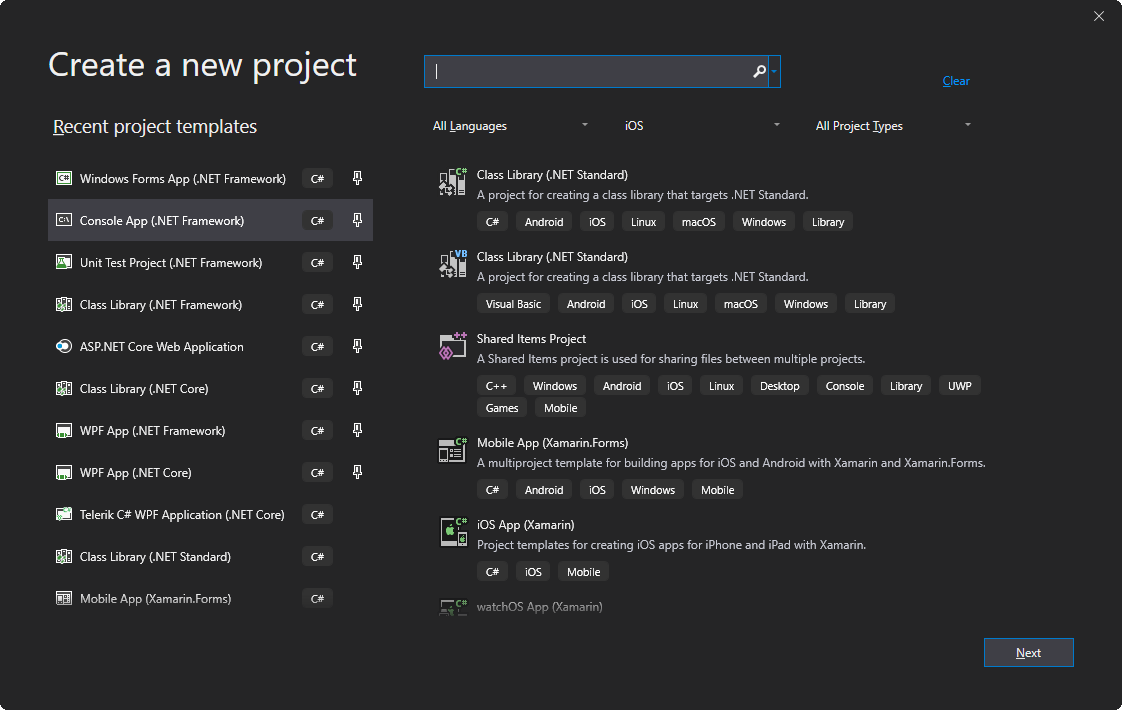Select Telerik C# WPF Application (.NET Core)
This screenshot has height=710, width=1122.
(x=210, y=515)
